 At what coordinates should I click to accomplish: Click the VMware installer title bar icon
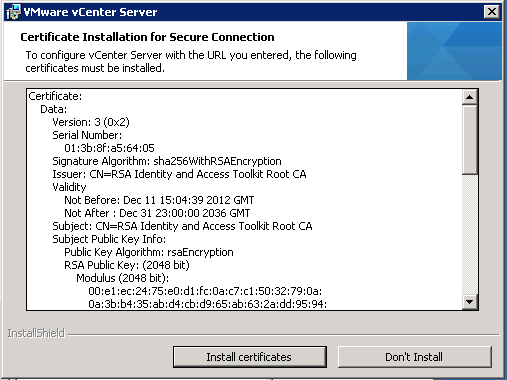13,12
